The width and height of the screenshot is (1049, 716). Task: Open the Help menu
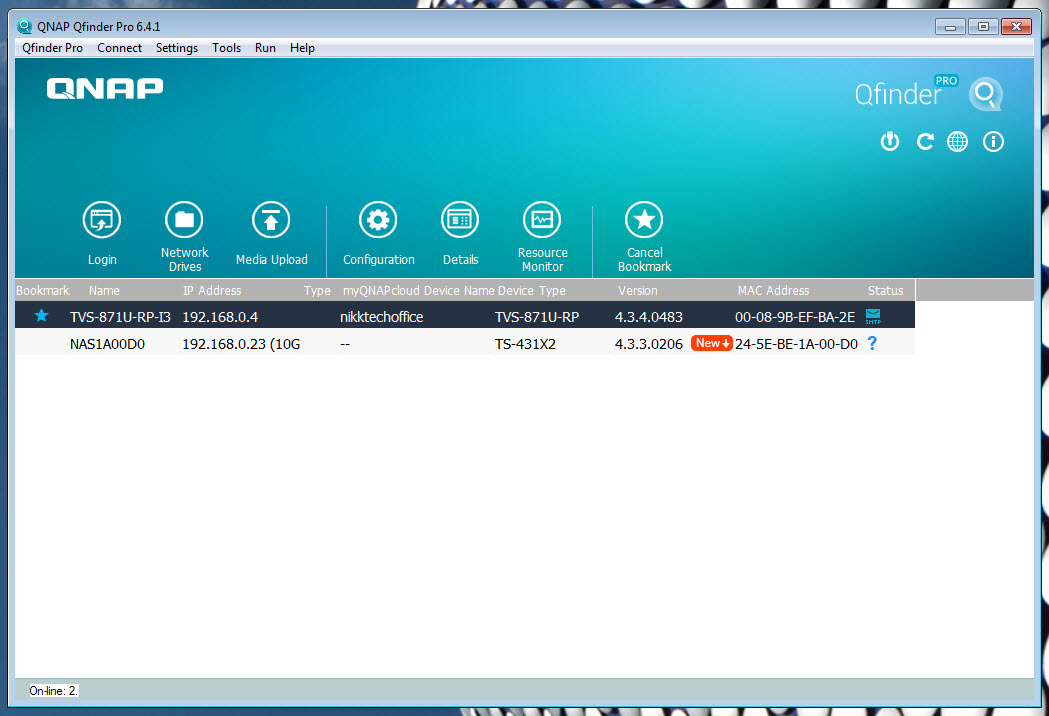pyautogui.click(x=302, y=48)
